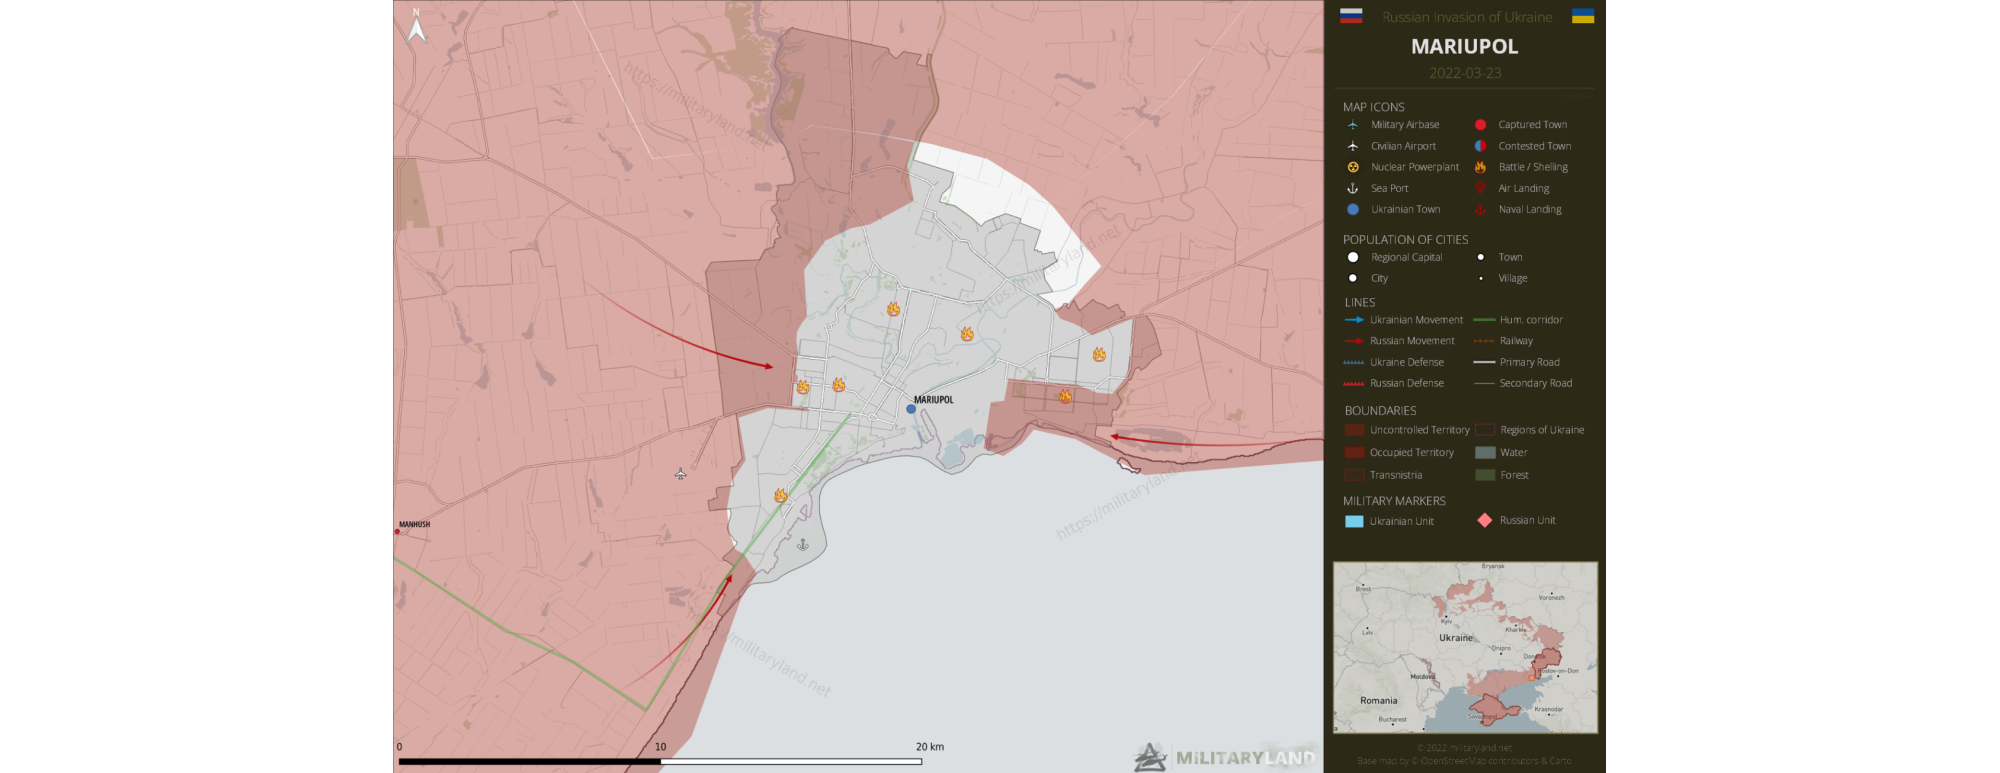
Task: Click the Railway line symbol in legend
Action: tap(1484, 341)
